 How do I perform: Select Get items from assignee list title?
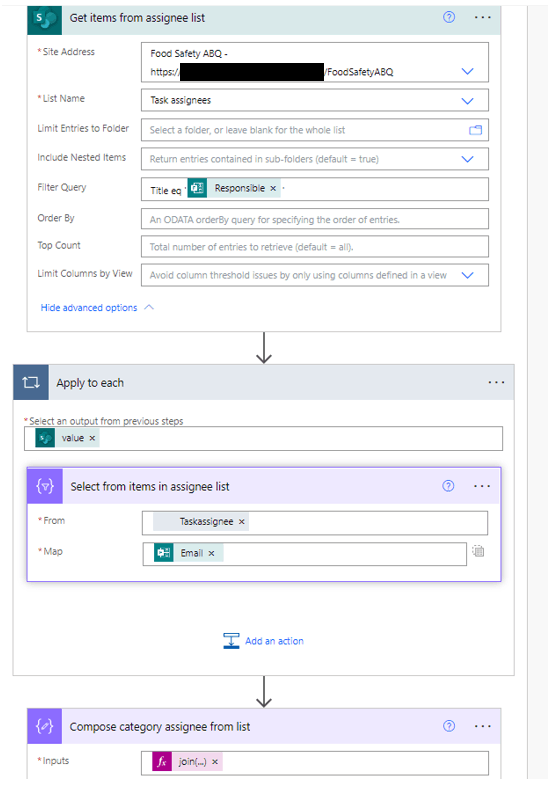(137, 18)
